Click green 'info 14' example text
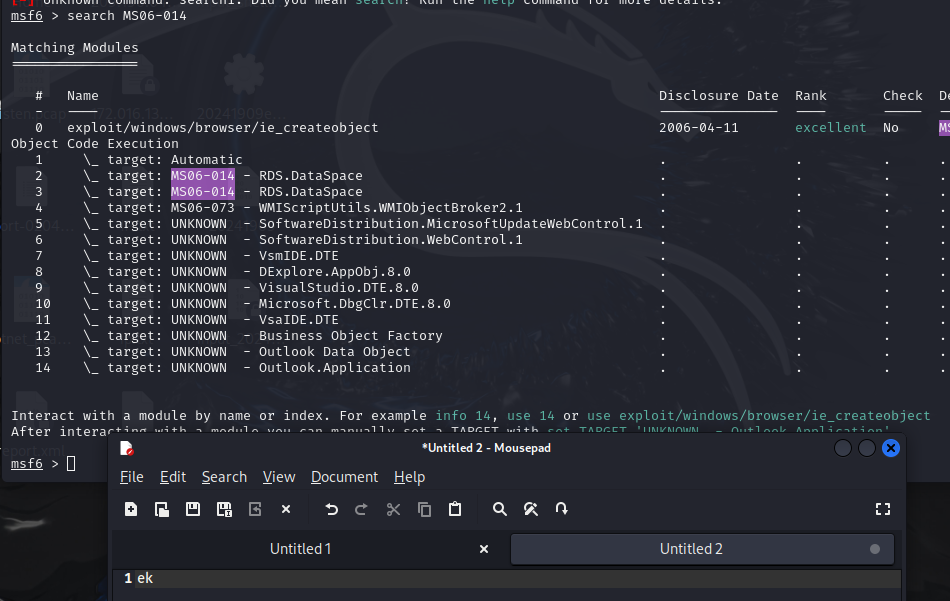This screenshot has width=950, height=601. click(463, 416)
